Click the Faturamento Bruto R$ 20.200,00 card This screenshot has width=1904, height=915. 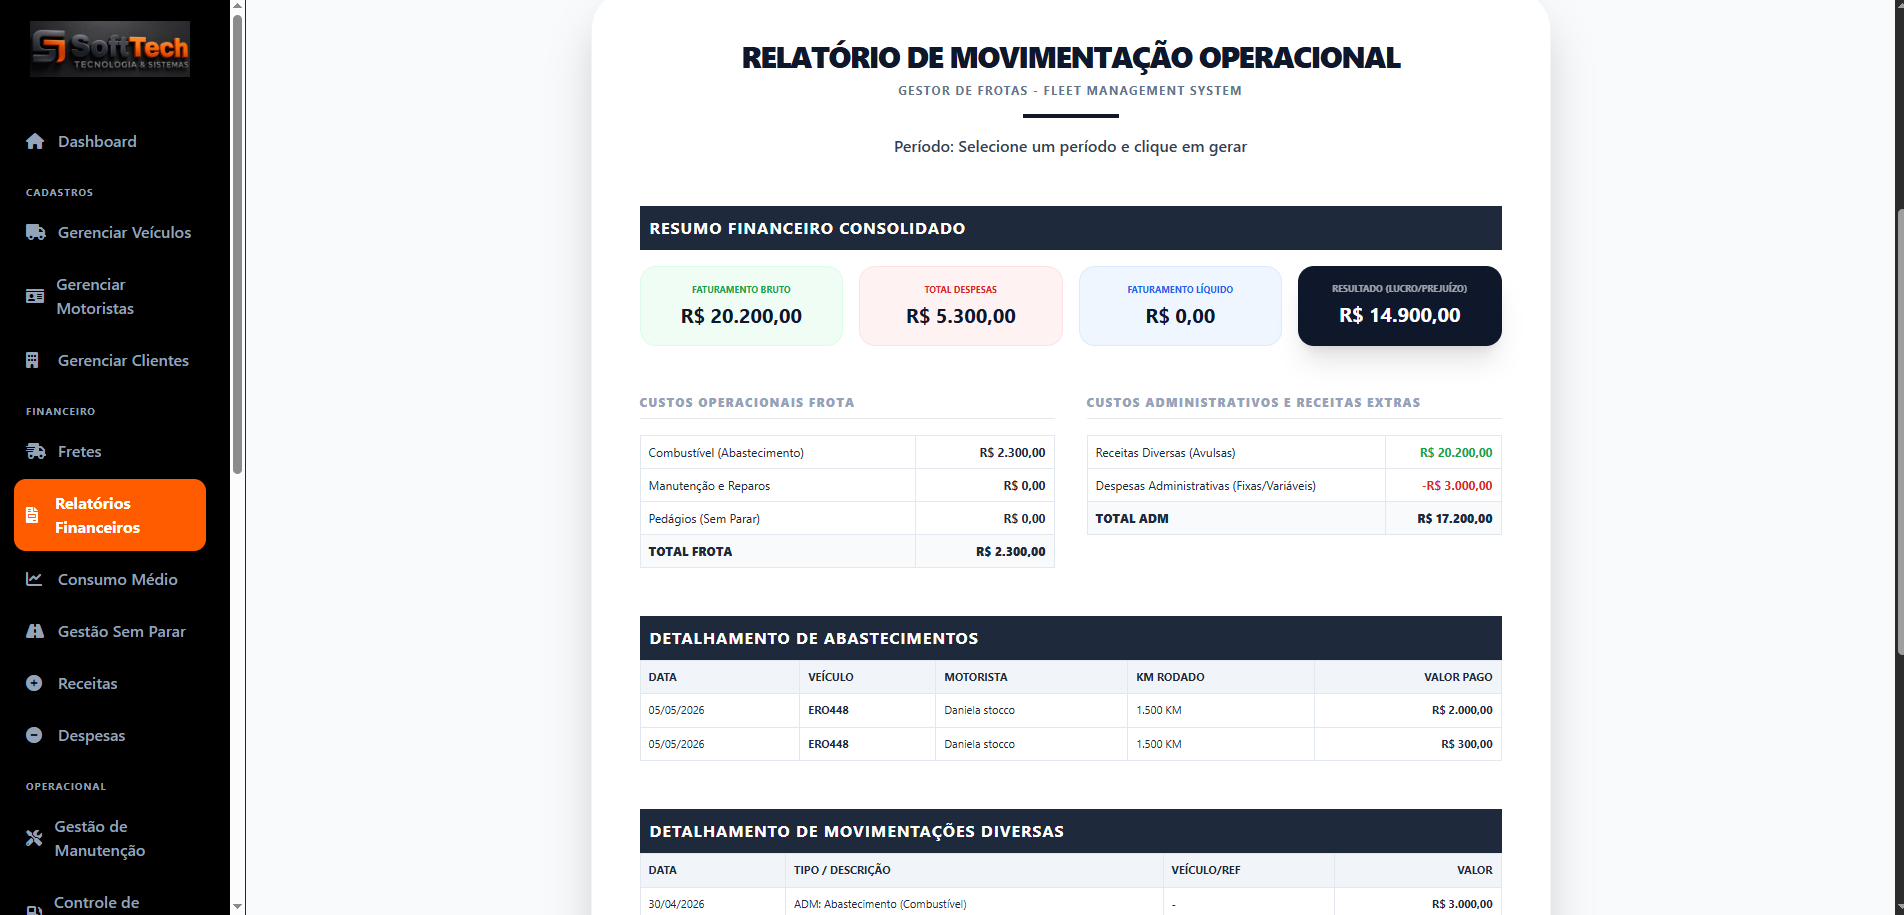point(741,306)
